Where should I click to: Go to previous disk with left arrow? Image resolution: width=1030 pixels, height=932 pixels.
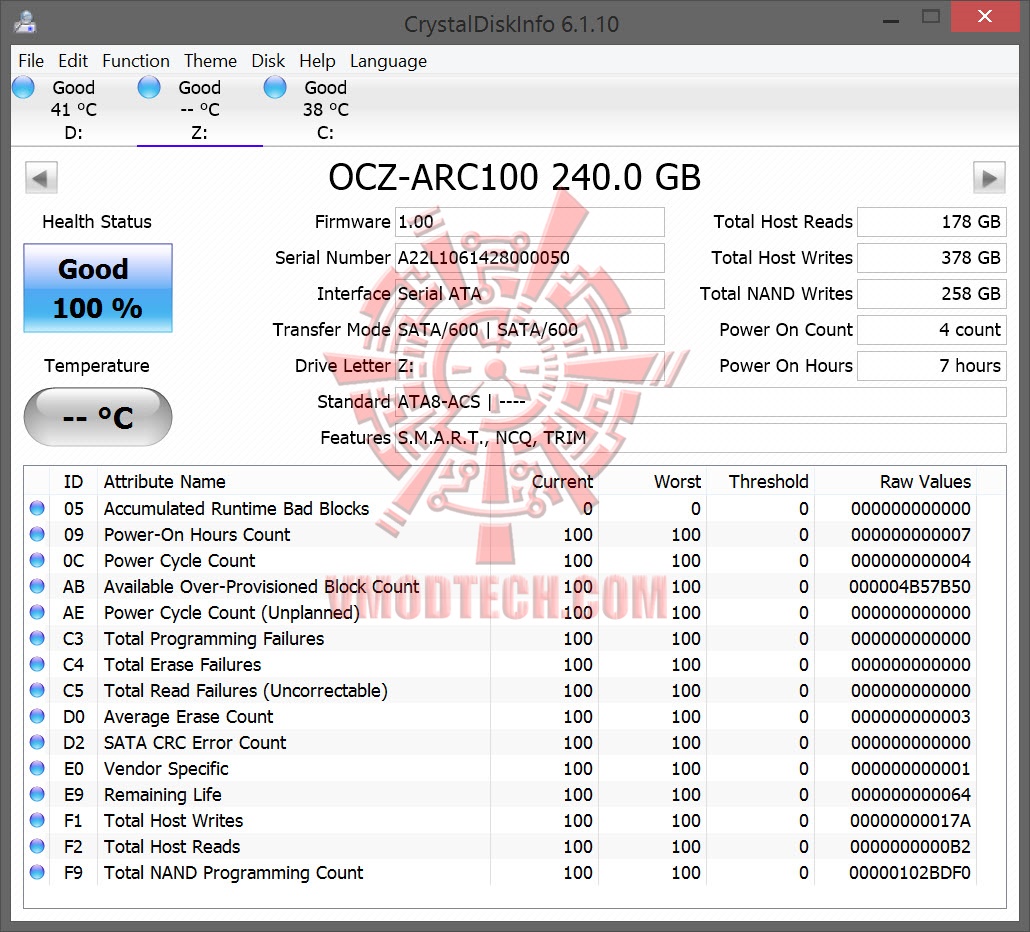[x=41, y=177]
